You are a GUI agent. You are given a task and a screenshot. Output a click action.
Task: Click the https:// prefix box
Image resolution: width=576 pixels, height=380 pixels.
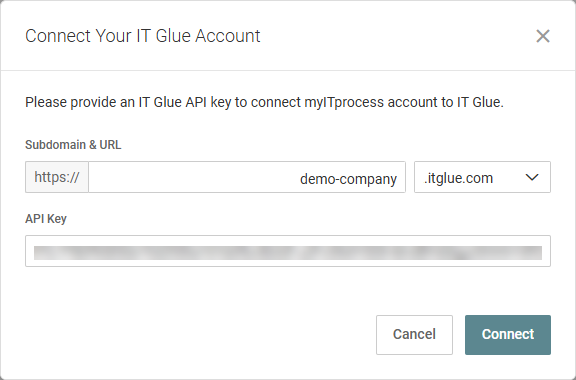click(57, 177)
